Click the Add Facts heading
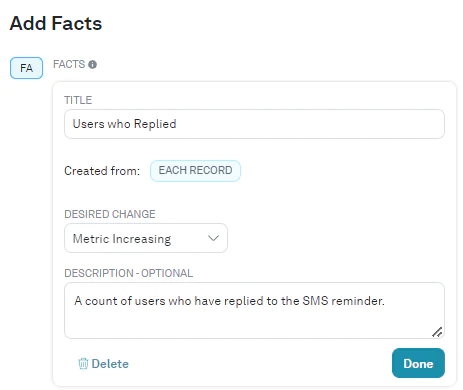 tap(56, 23)
